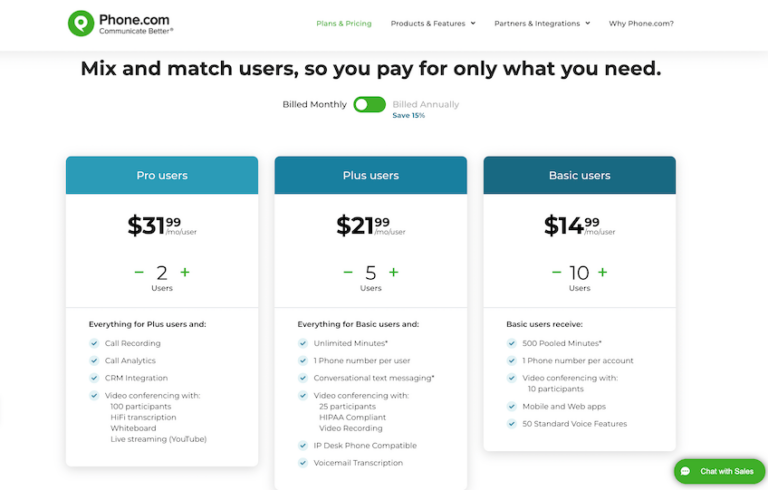Open the Plans & Pricing menu item
The image size is (768, 490).
[x=343, y=23]
